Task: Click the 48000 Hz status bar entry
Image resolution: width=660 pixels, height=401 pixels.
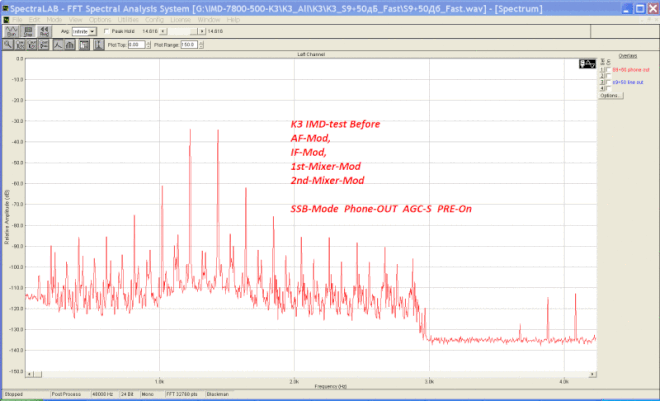Action: [x=105, y=394]
